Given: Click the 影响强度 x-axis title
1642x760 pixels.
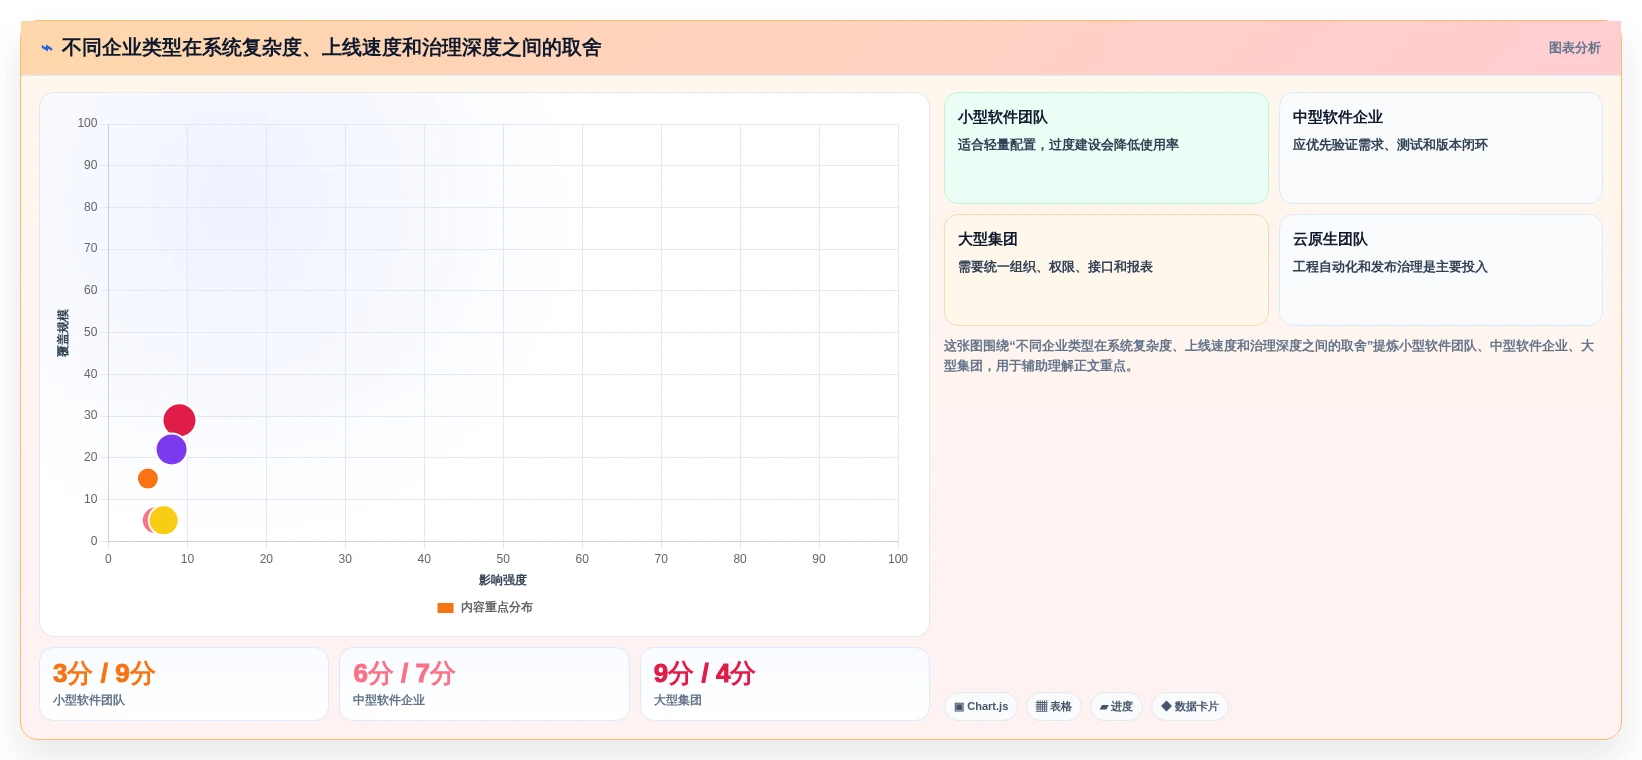Looking at the screenshot, I should pyautogui.click(x=503, y=580).
